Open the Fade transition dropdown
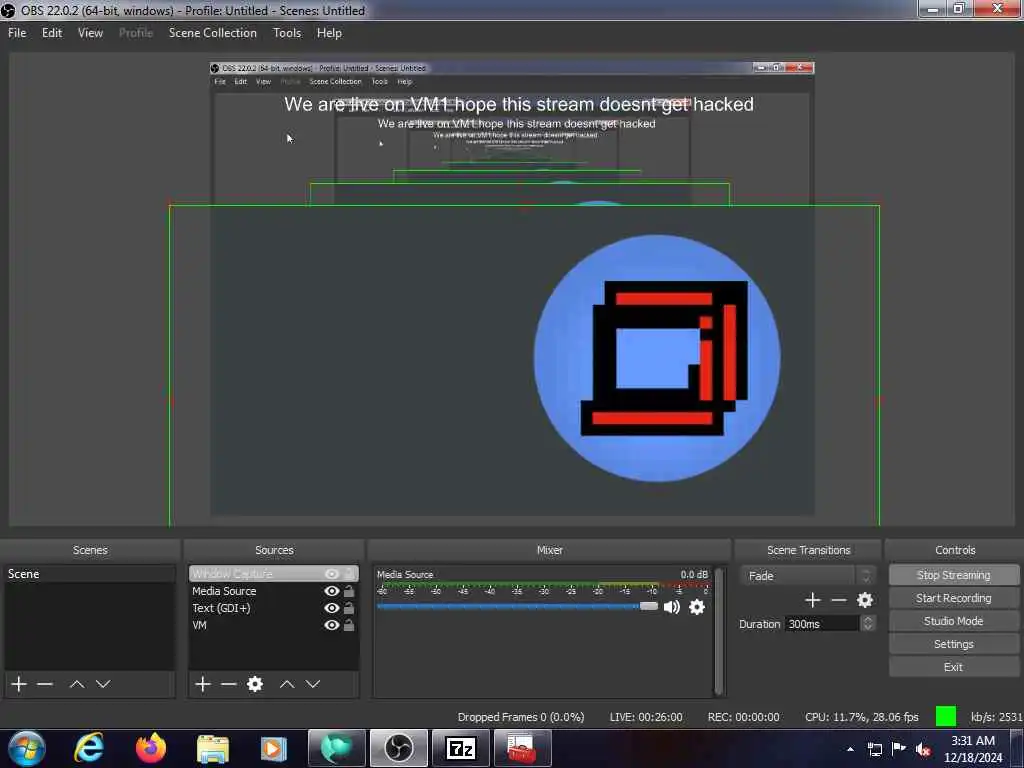Viewport: 1024px width, 768px height. coord(808,575)
